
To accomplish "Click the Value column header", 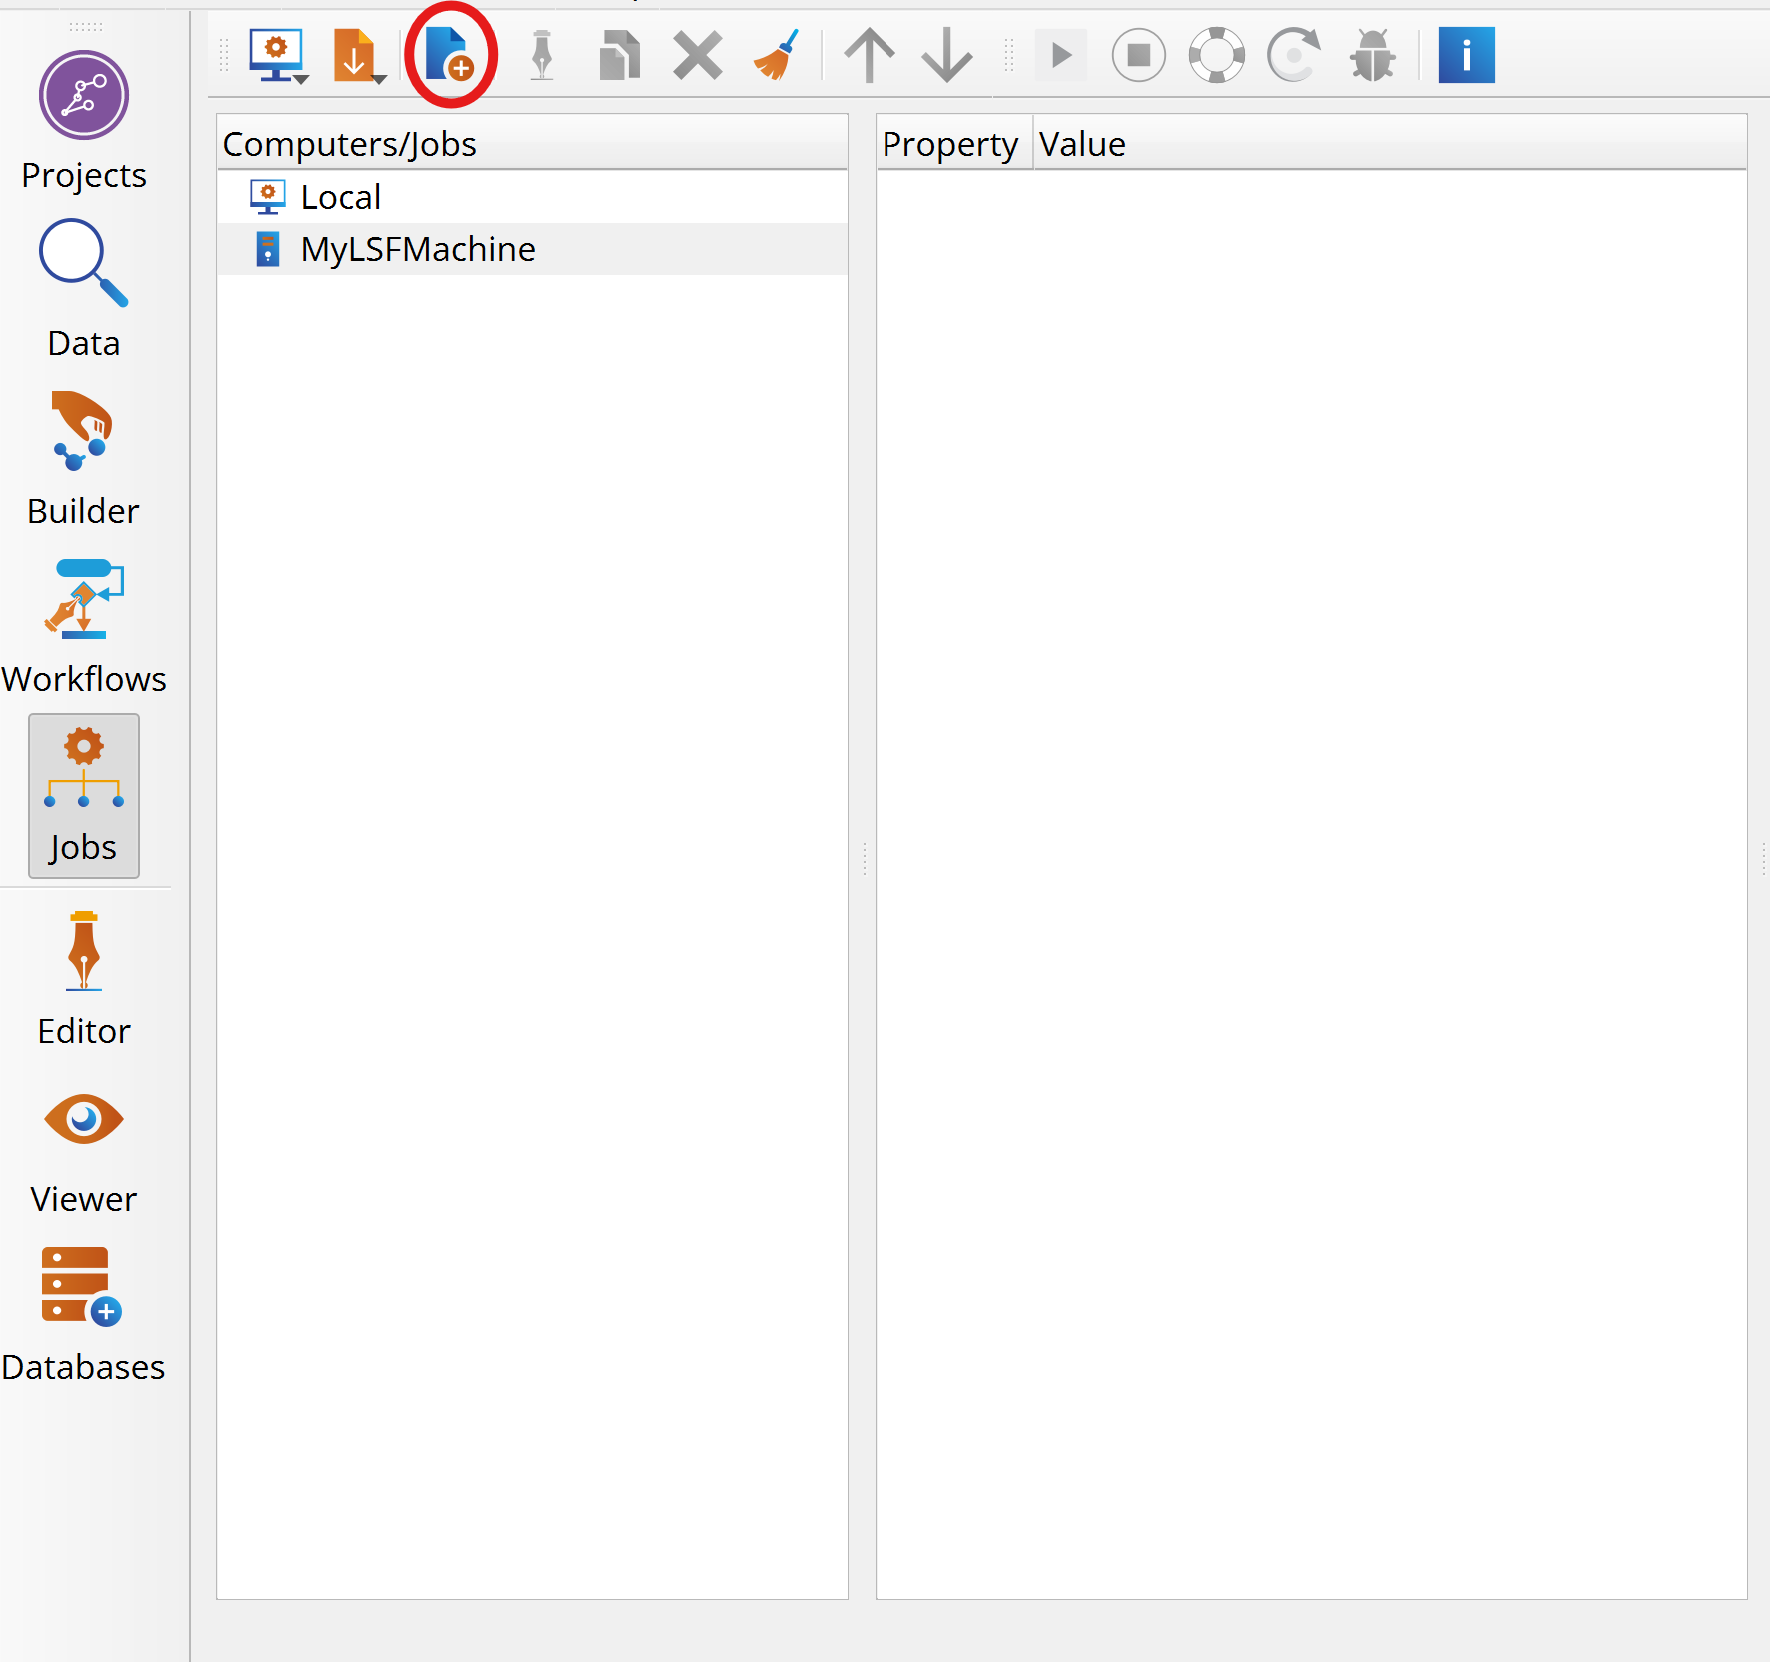I will pyautogui.click(x=1390, y=144).
